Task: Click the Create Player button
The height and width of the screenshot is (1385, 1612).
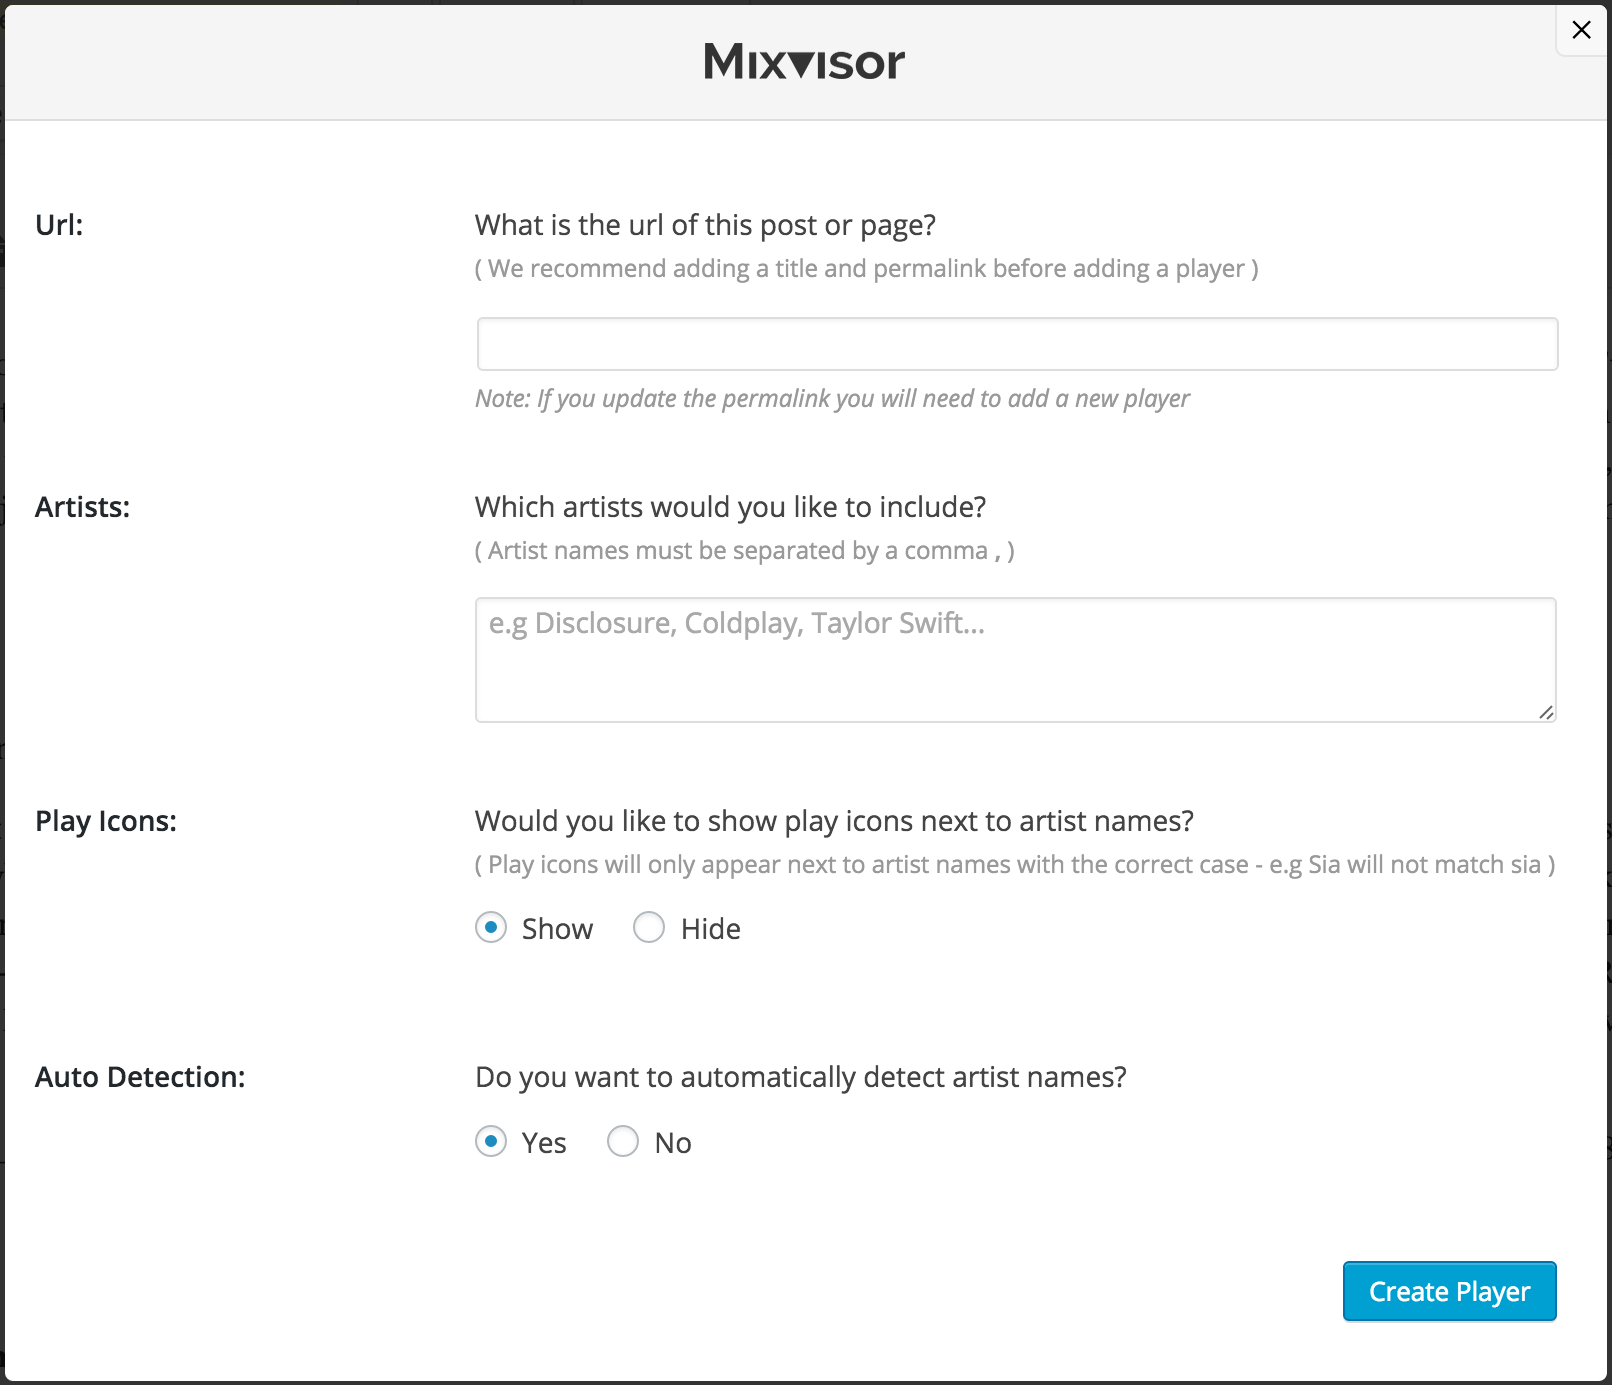Action: point(1449,1291)
